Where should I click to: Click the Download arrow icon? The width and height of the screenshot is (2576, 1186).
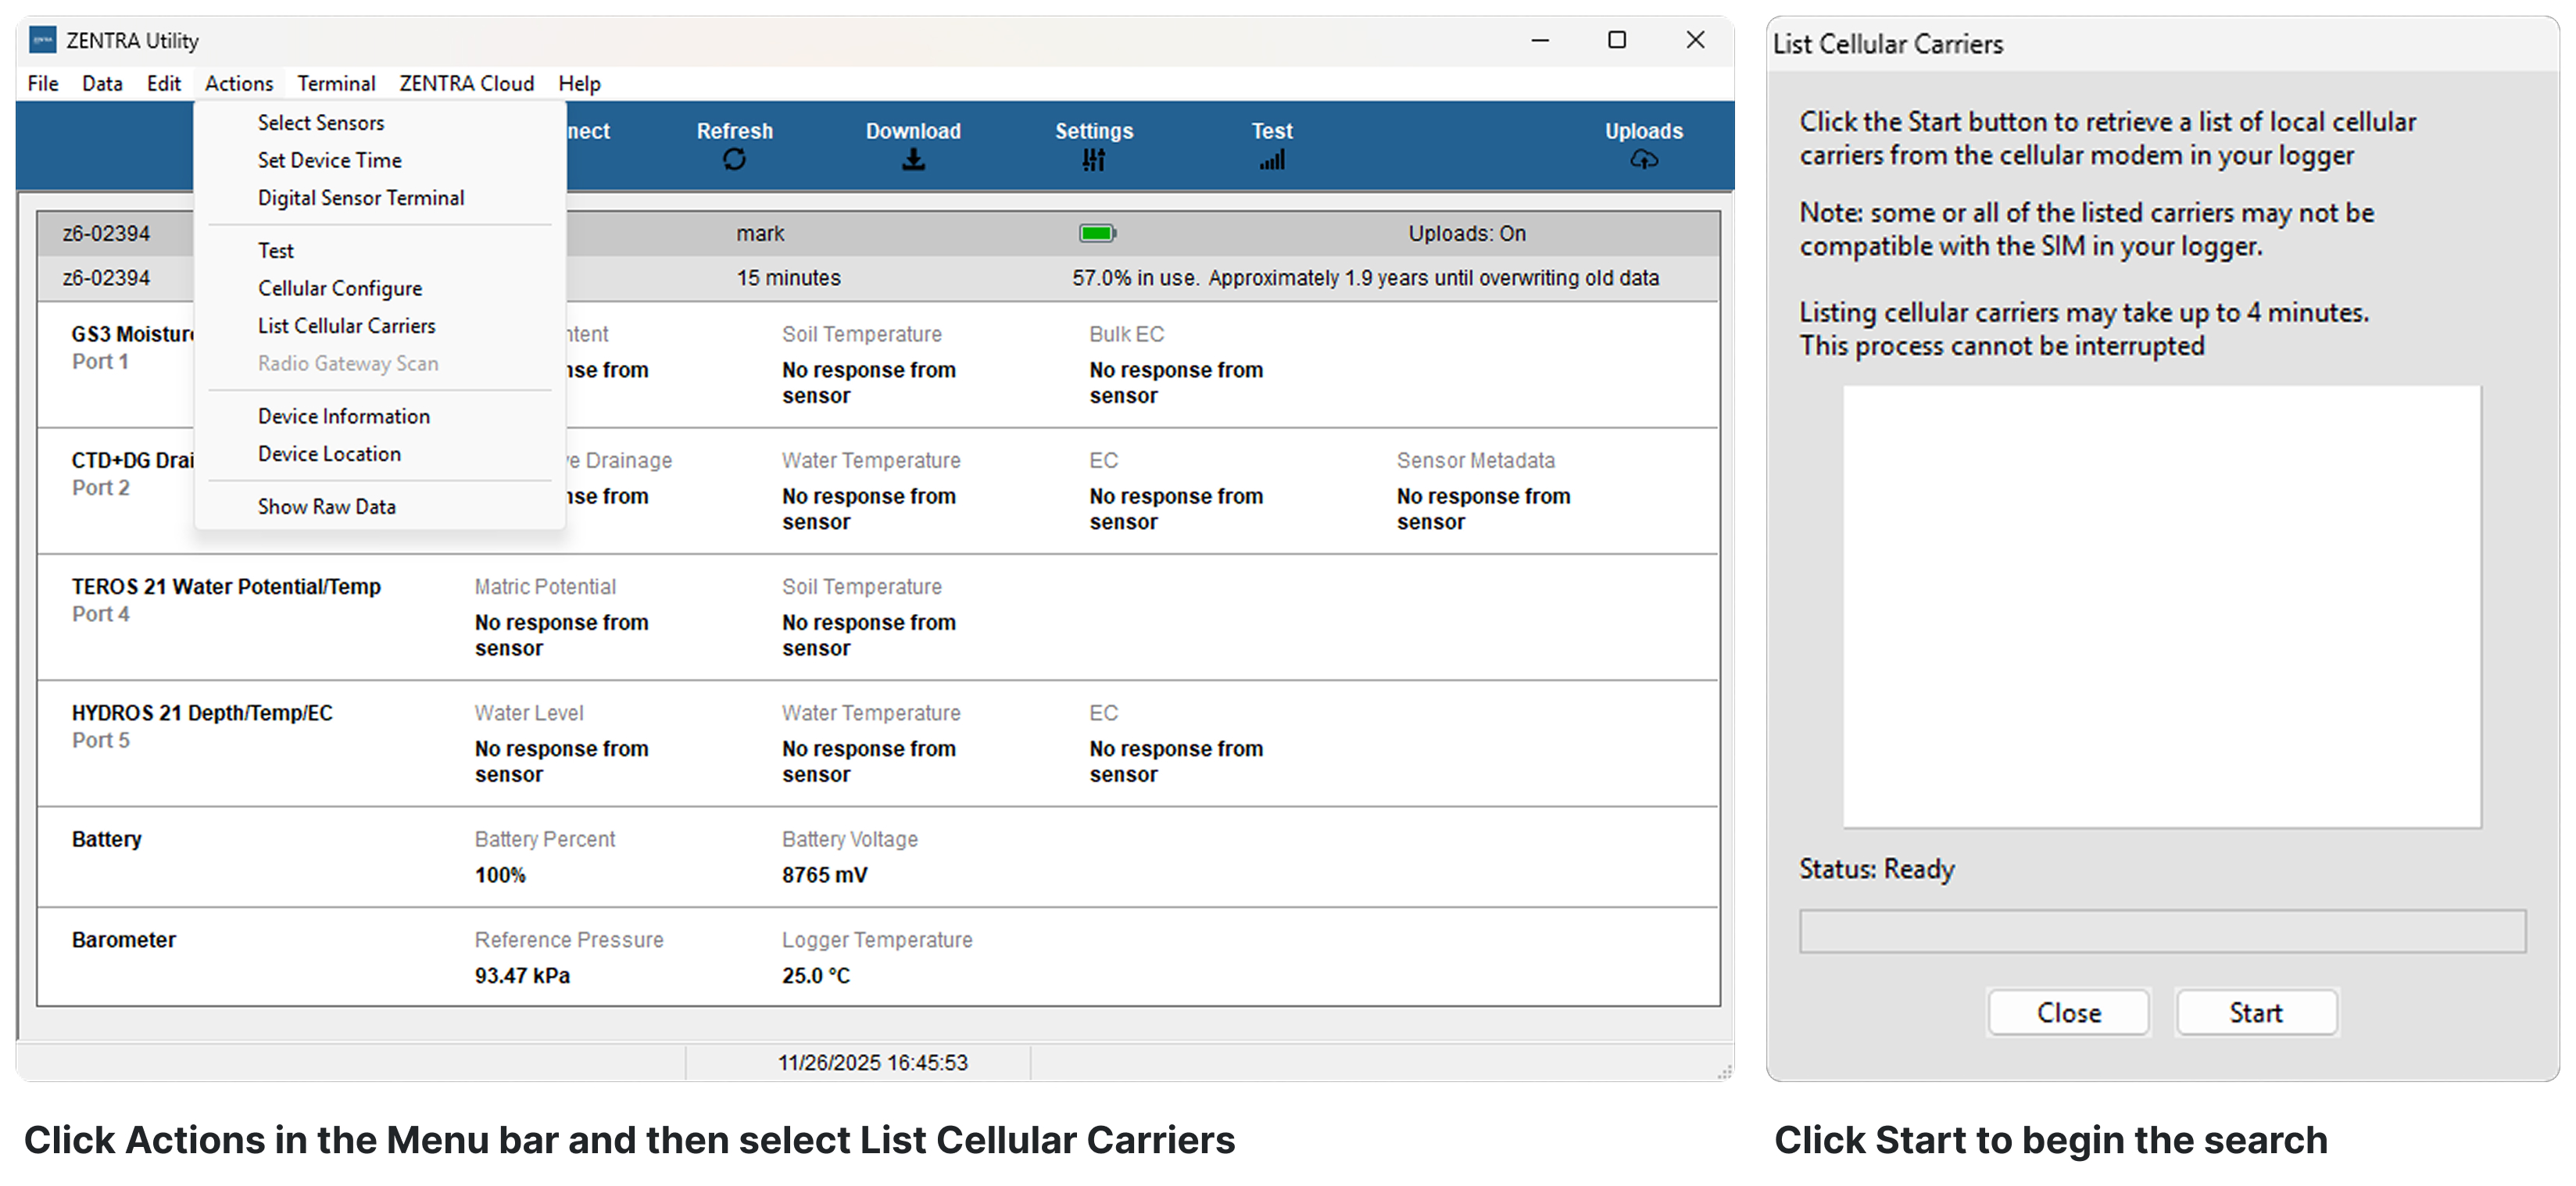[x=912, y=160]
